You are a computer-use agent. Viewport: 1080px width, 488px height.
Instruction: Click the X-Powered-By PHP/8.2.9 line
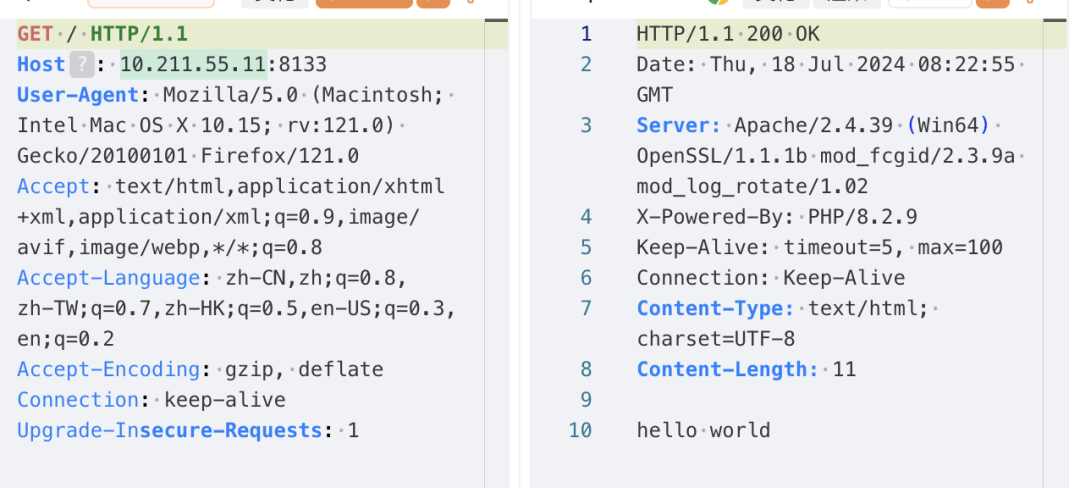[777, 218]
